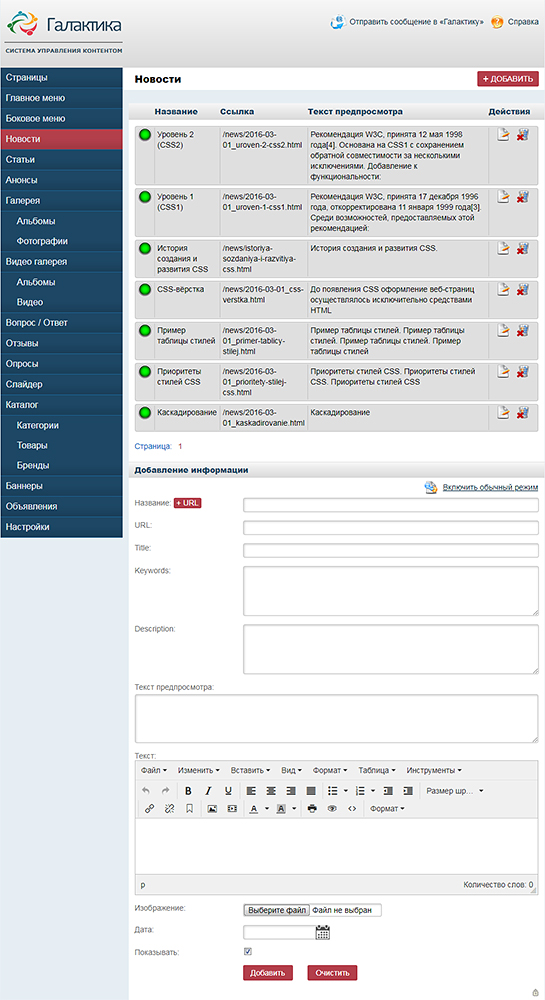Insert bulleted list in editor
The width and height of the screenshot is (545, 1000).
tap(332, 791)
